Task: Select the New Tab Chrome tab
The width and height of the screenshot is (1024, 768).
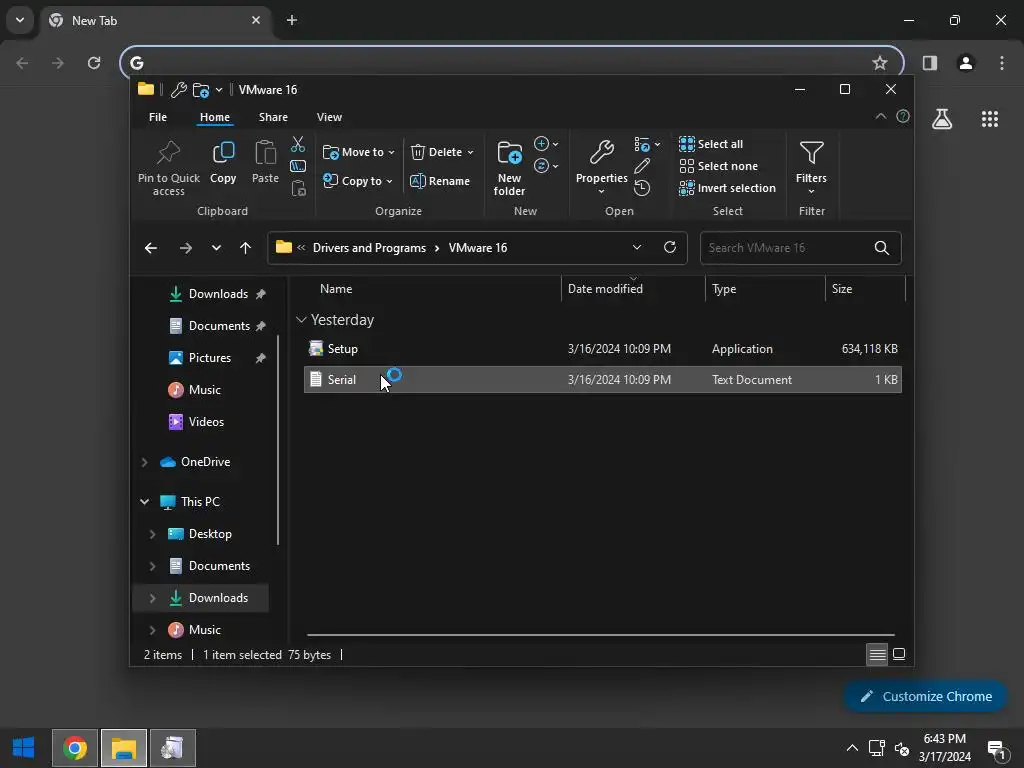Action: click(x=155, y=21)
